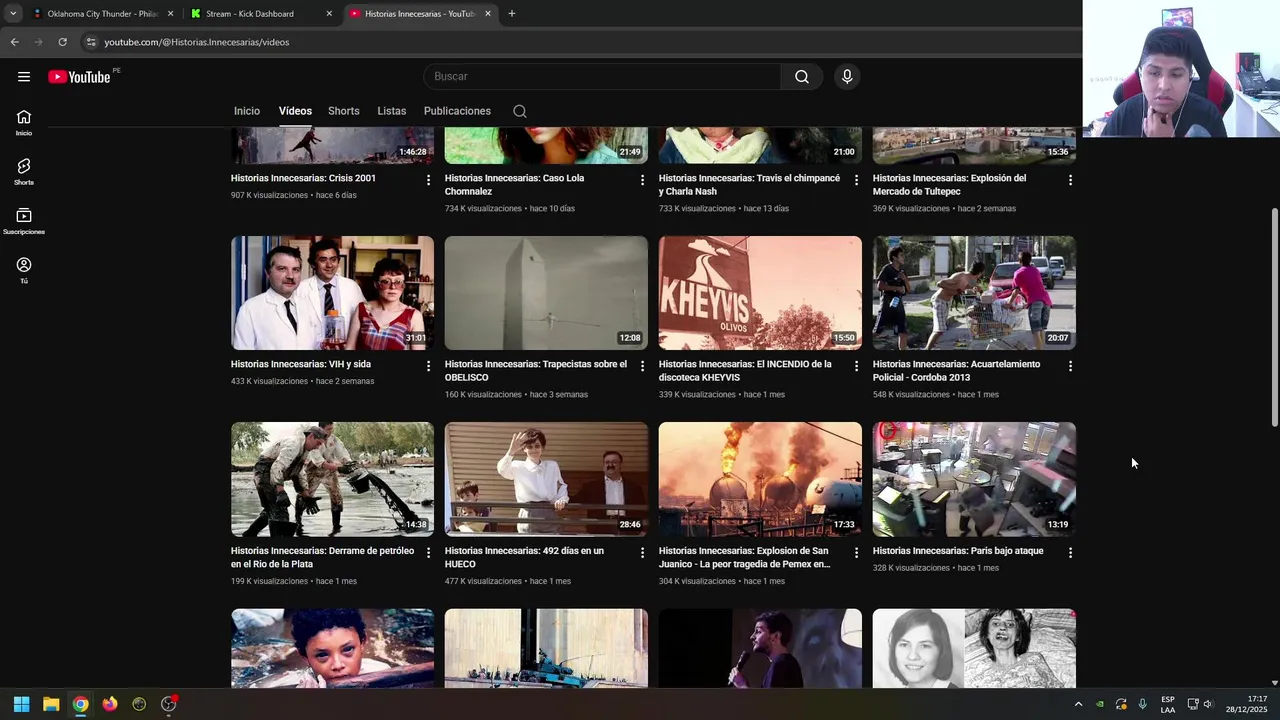Open video title Crisis 2001
1280x720 pixels.
[x=303, y=178]
